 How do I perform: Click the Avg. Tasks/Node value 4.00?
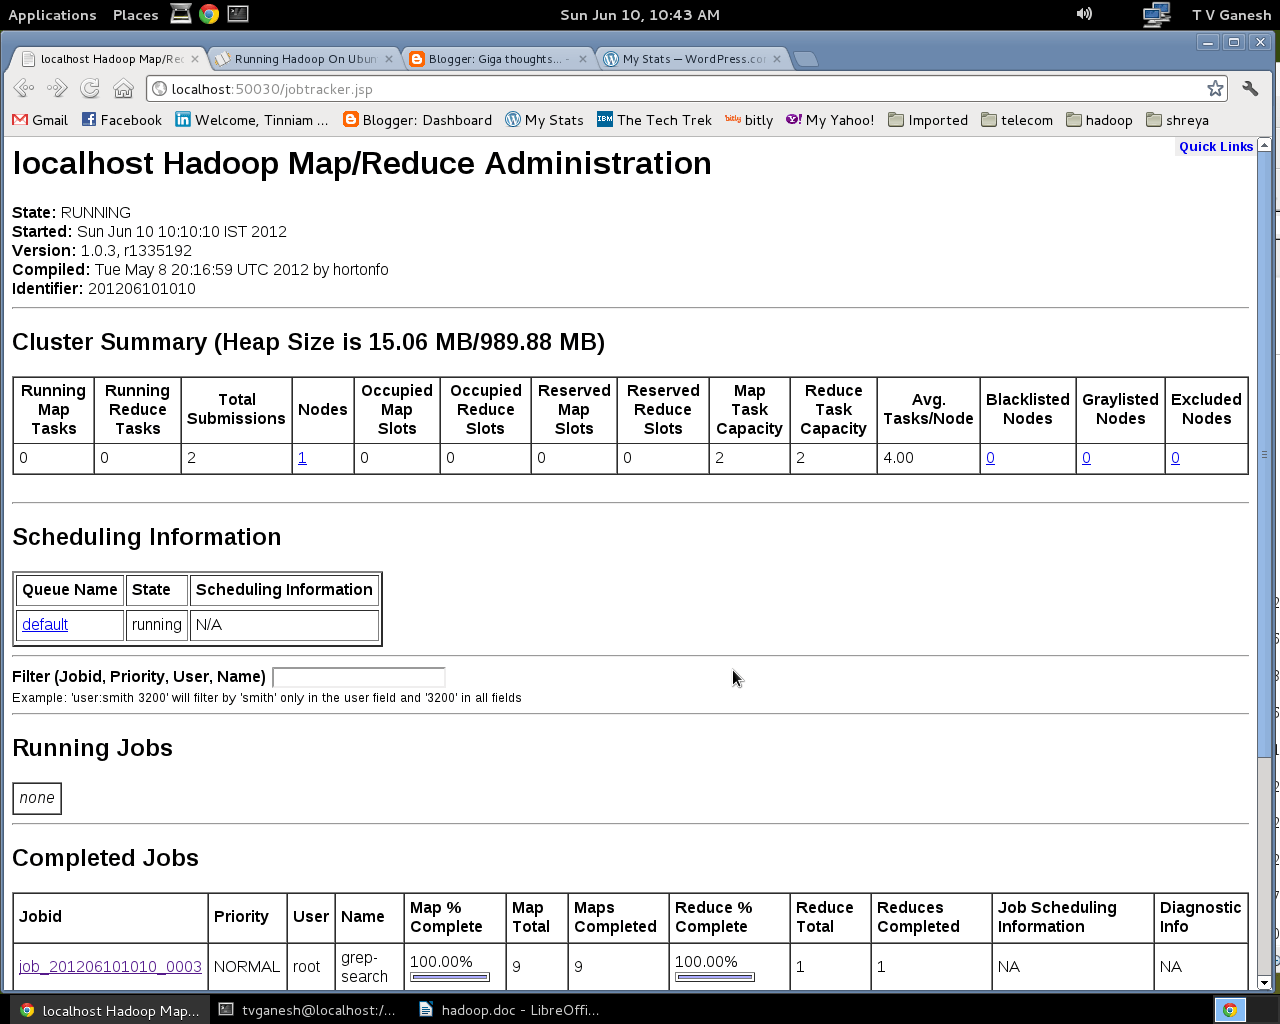click(898, 458)
